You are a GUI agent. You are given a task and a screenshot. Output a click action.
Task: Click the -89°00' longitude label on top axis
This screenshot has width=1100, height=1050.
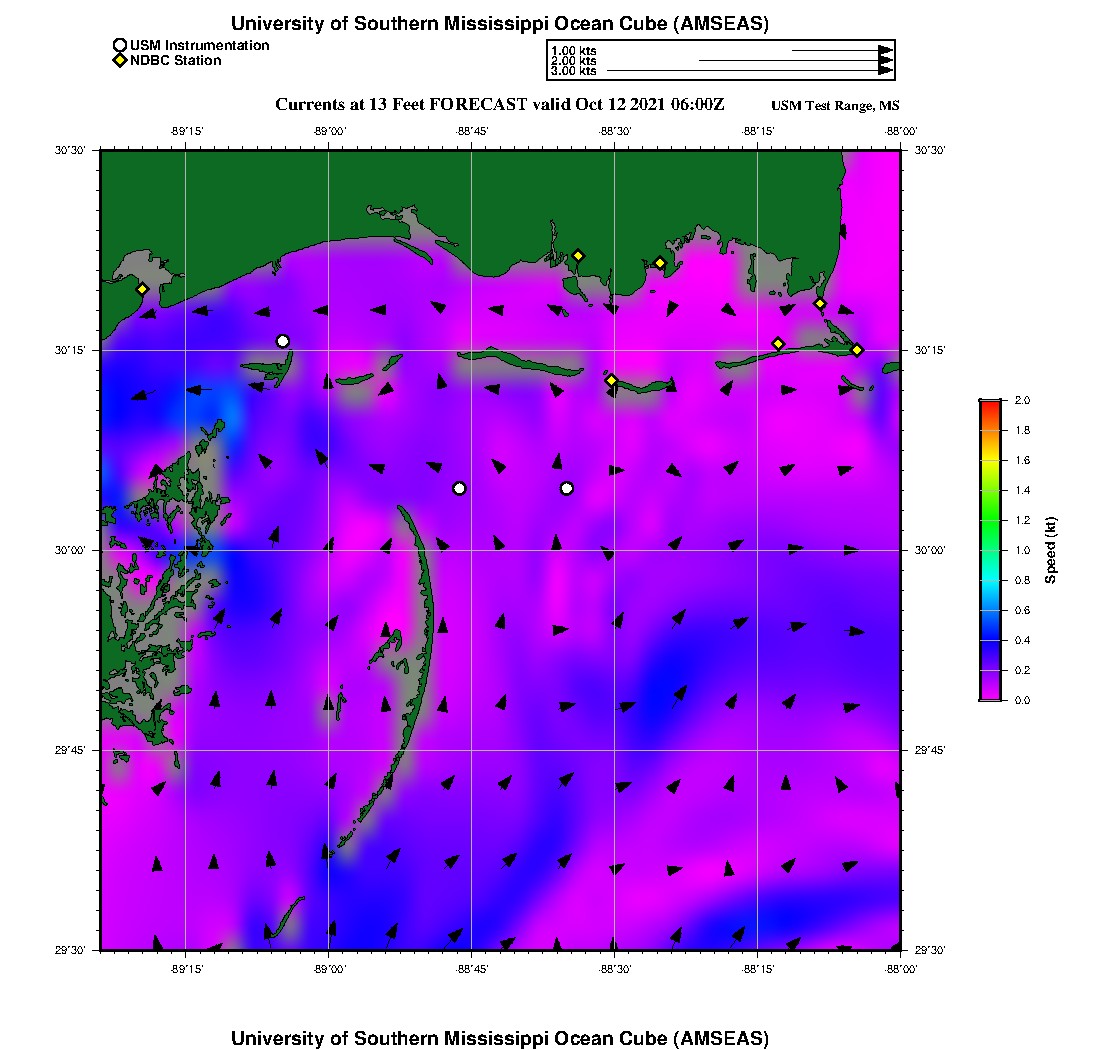[x=328, y=130]
